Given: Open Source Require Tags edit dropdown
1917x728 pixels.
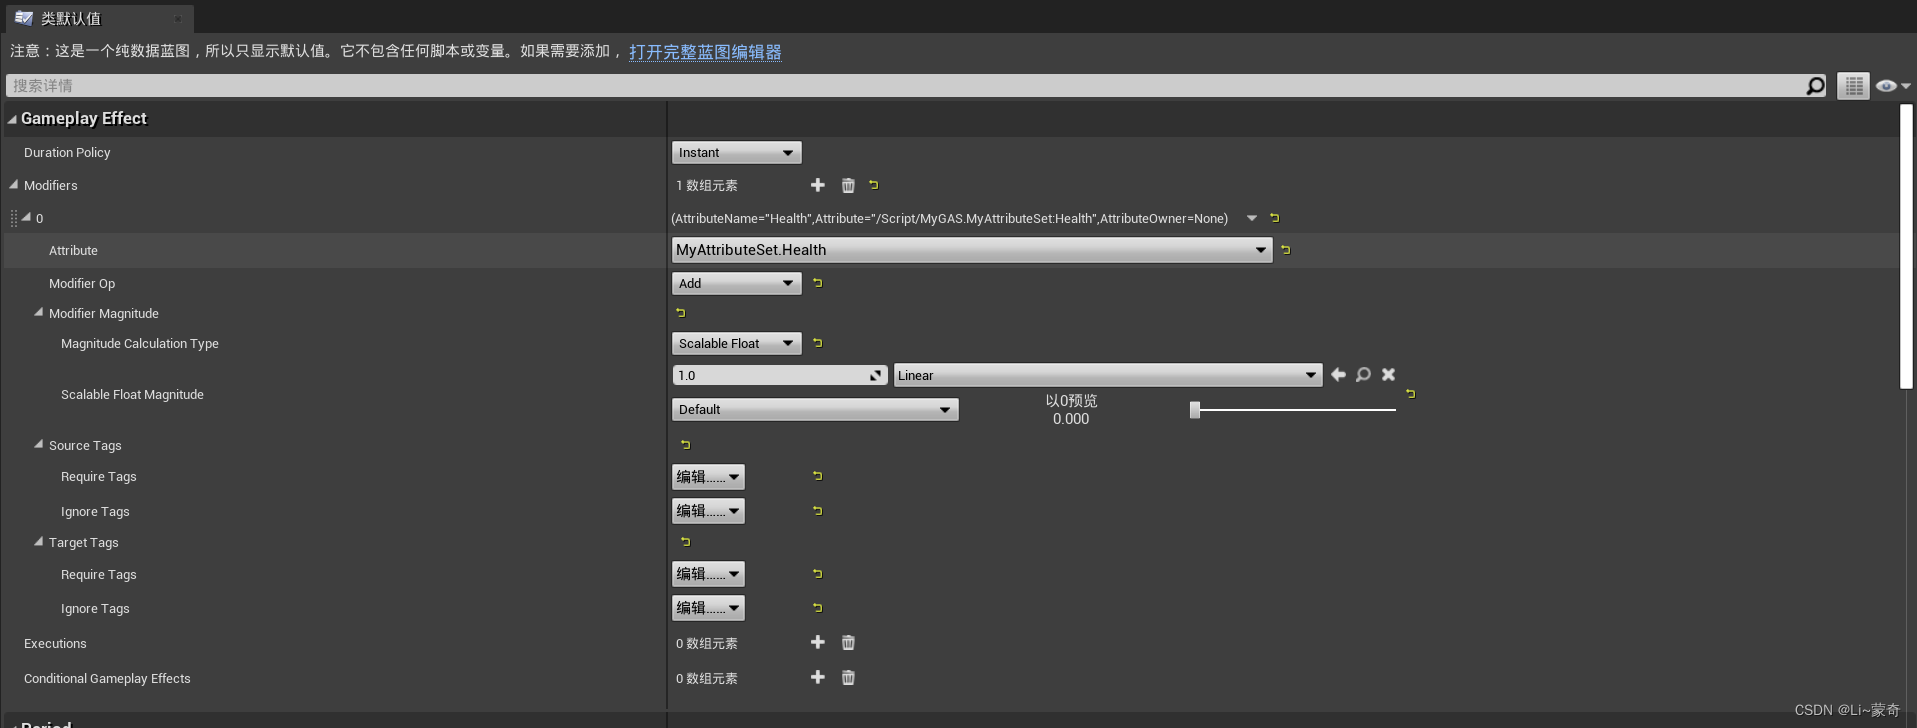Looking at the screenshot, I should (708, 477).
